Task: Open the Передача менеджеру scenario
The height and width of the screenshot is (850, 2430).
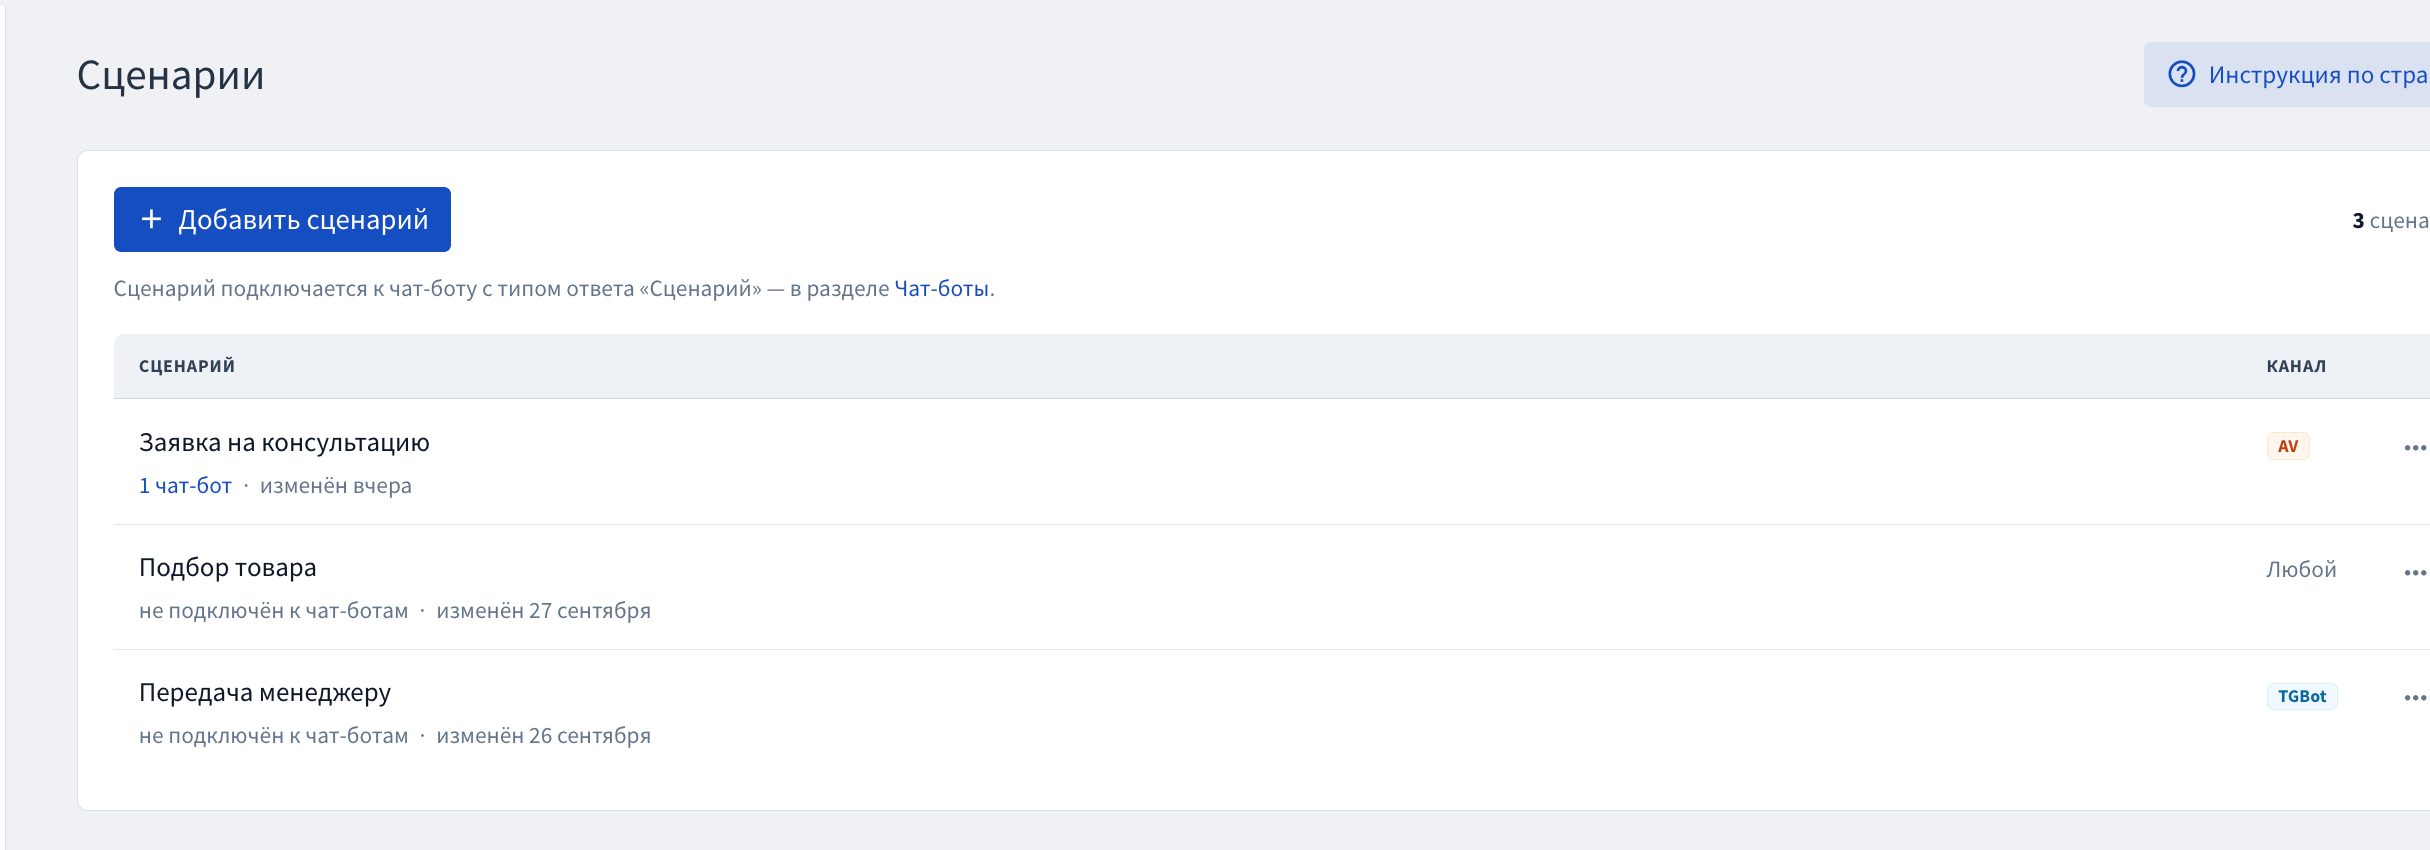Action: click(265, 693)
